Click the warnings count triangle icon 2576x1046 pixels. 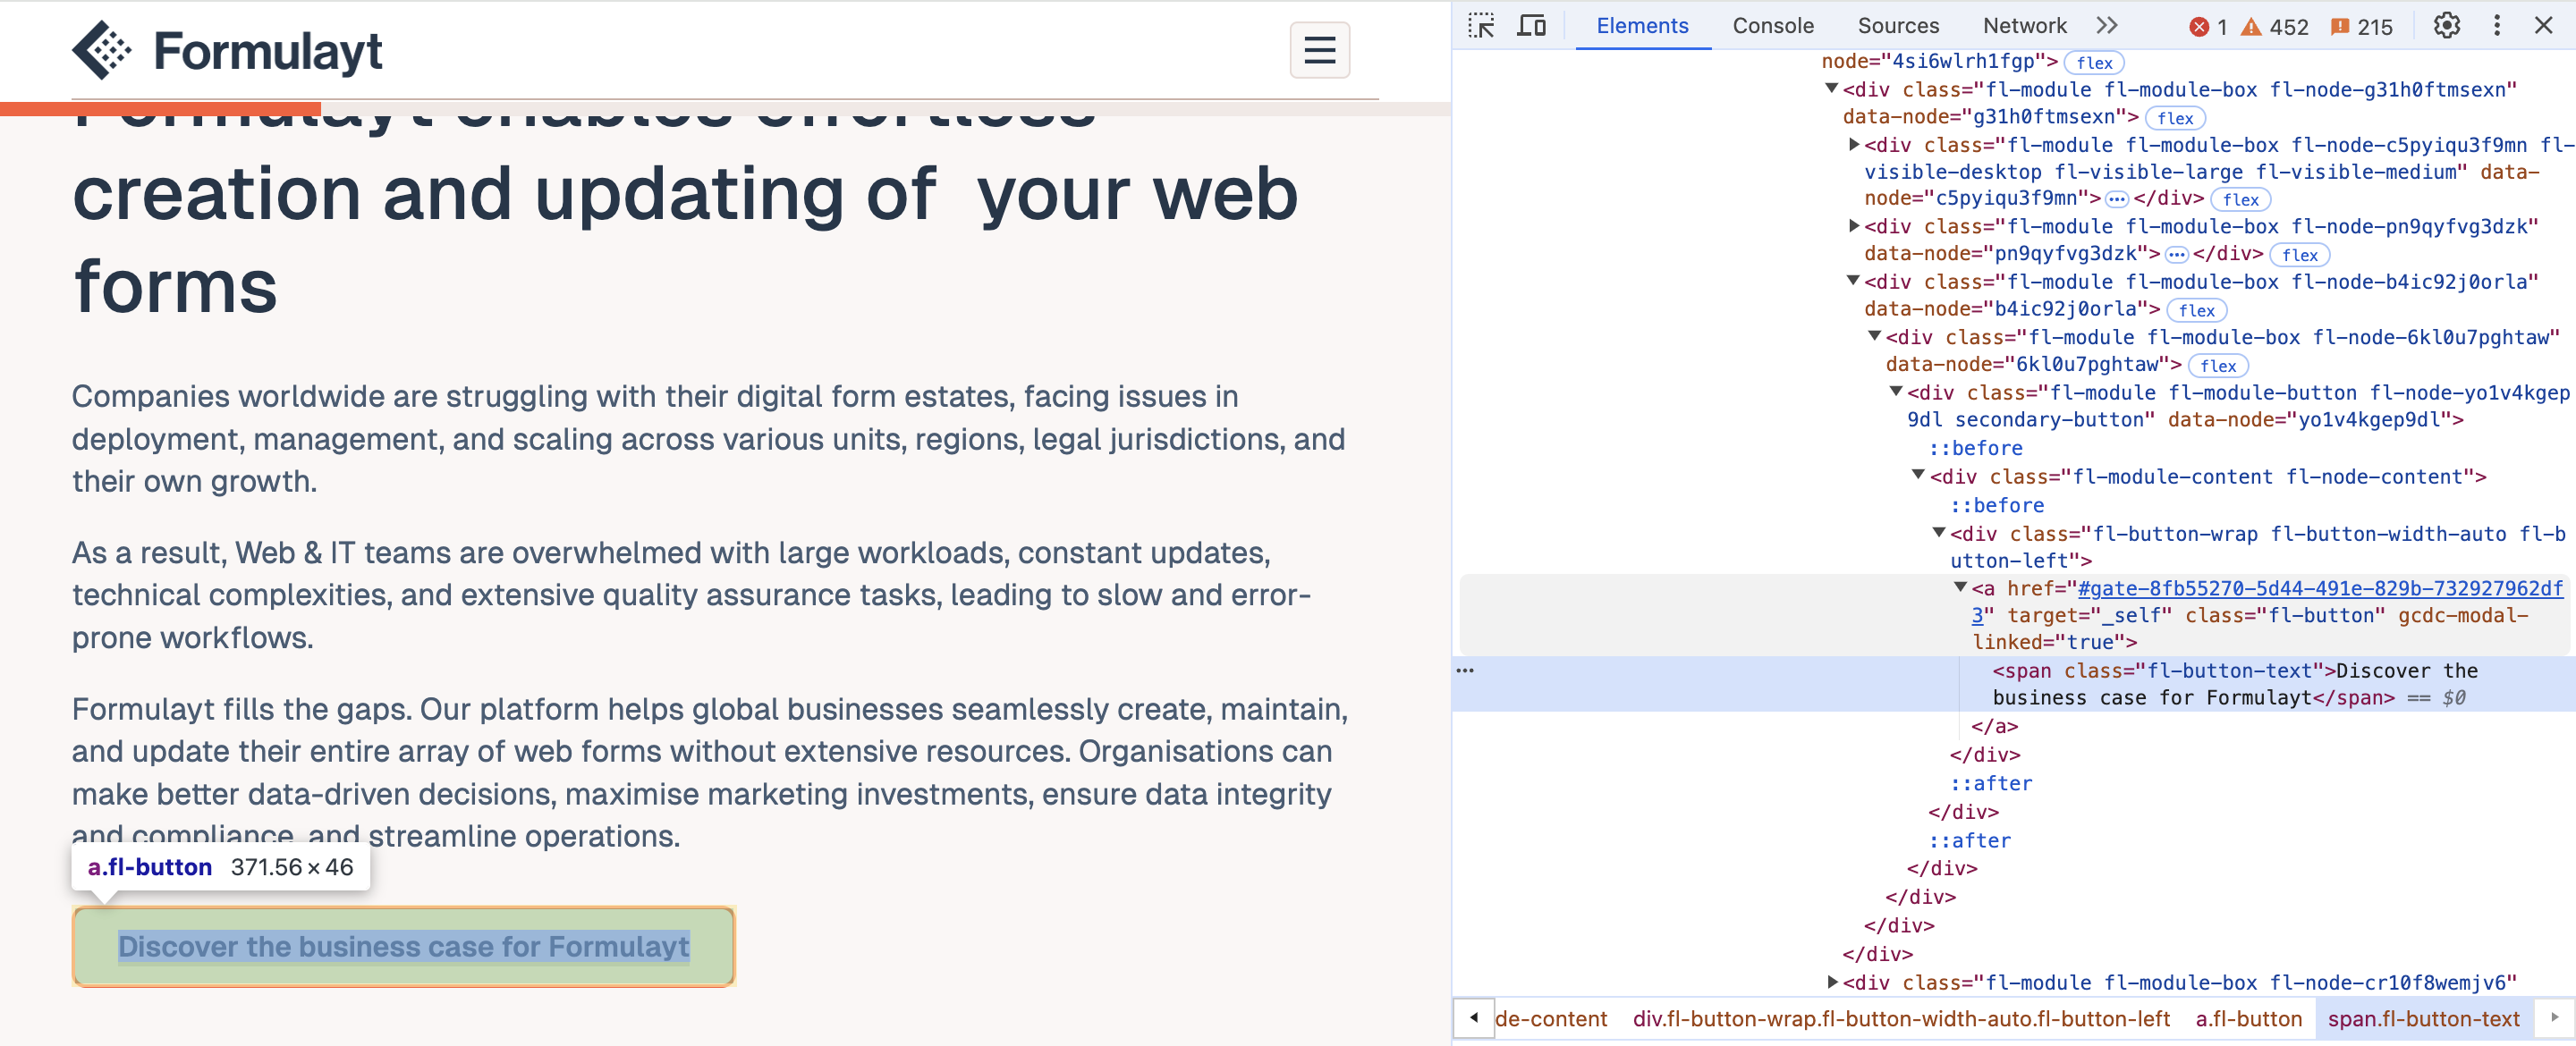2250,27
